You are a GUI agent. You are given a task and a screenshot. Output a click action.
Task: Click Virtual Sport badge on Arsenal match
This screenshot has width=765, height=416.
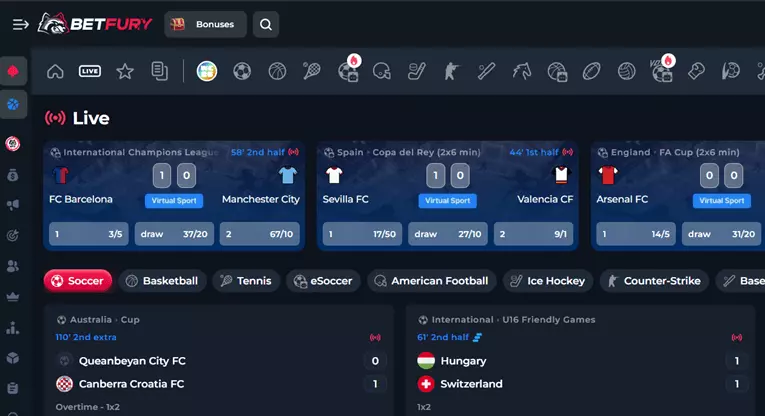[x=722, y=200]
